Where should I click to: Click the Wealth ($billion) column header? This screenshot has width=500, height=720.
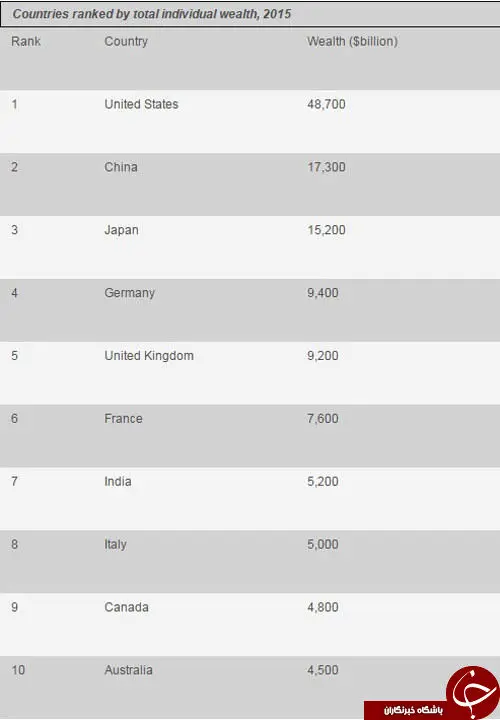(352, 41)
